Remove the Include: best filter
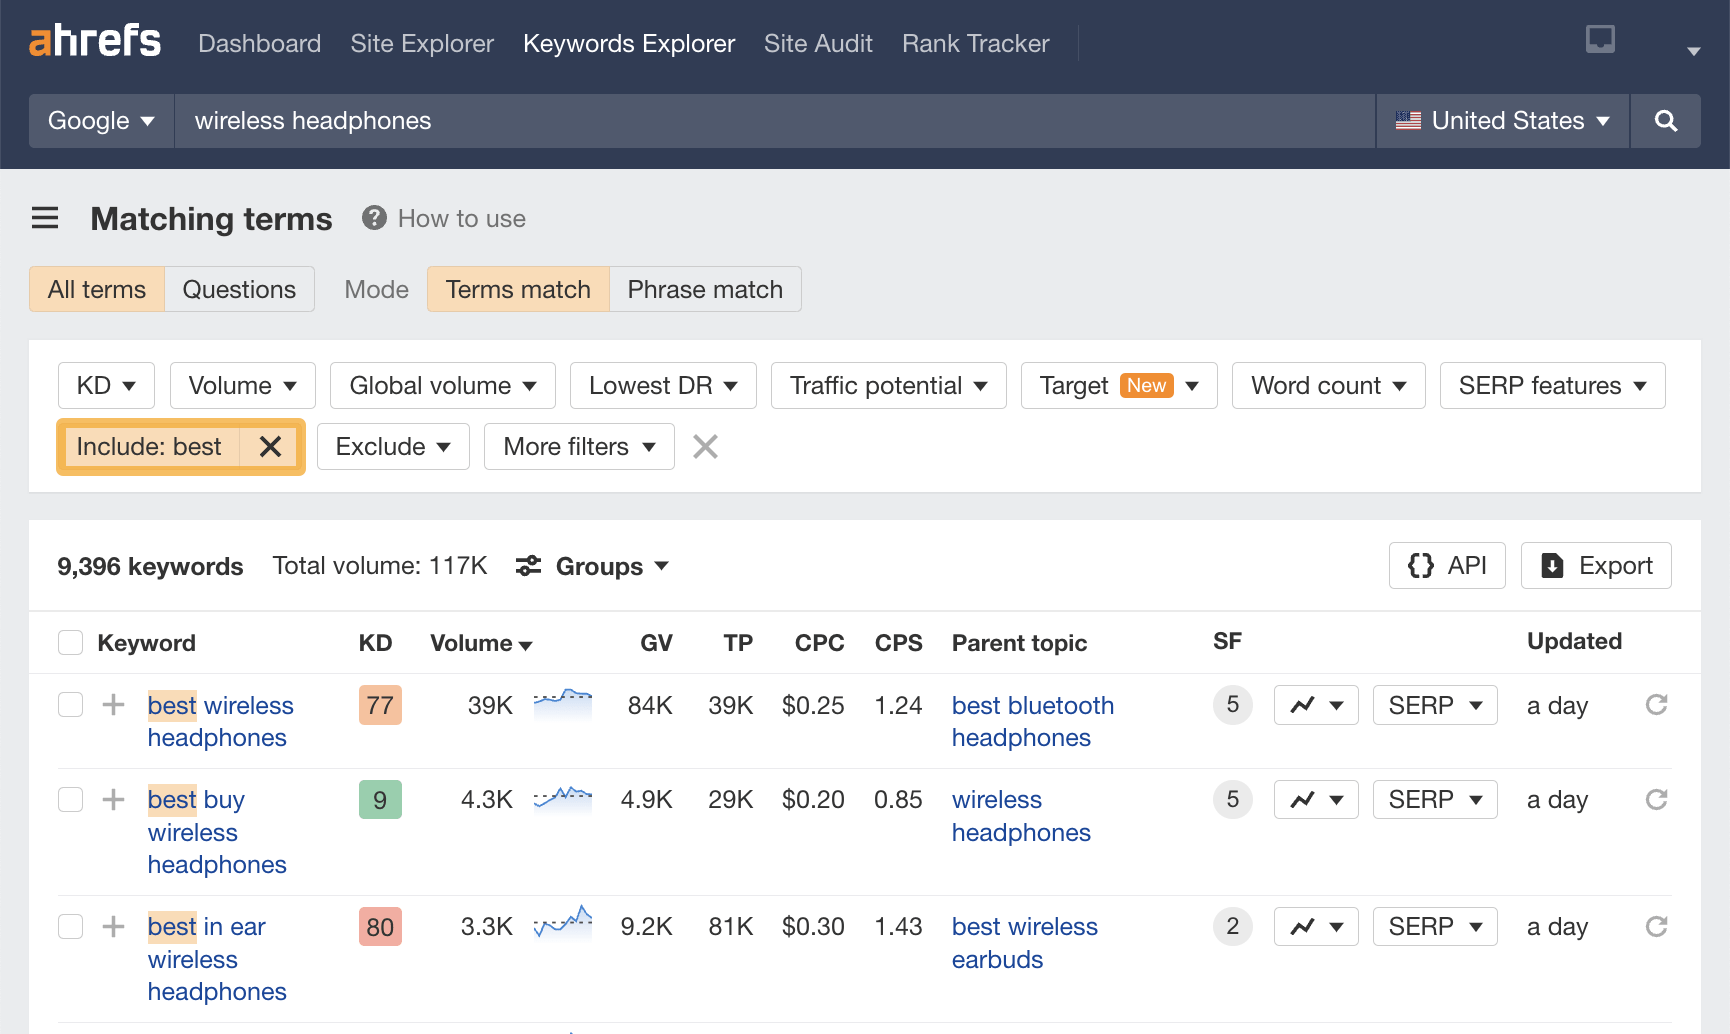The image size is (1730, 1034). [270, 447]
